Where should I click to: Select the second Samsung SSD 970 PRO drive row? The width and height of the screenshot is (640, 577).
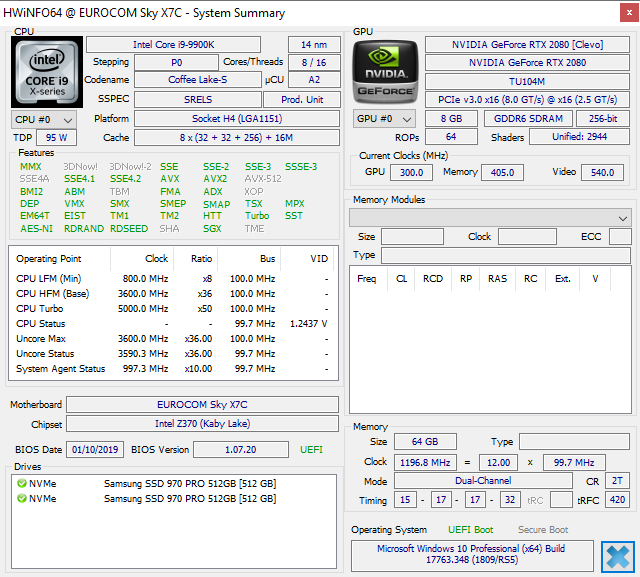coord(173,499)
